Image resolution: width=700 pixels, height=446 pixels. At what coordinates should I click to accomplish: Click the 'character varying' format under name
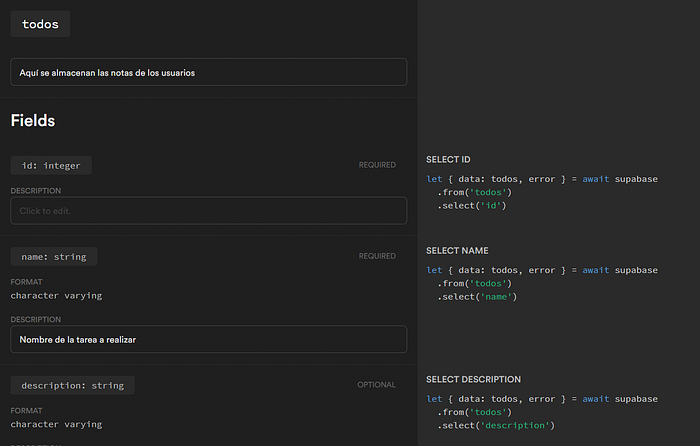(56, 296)
